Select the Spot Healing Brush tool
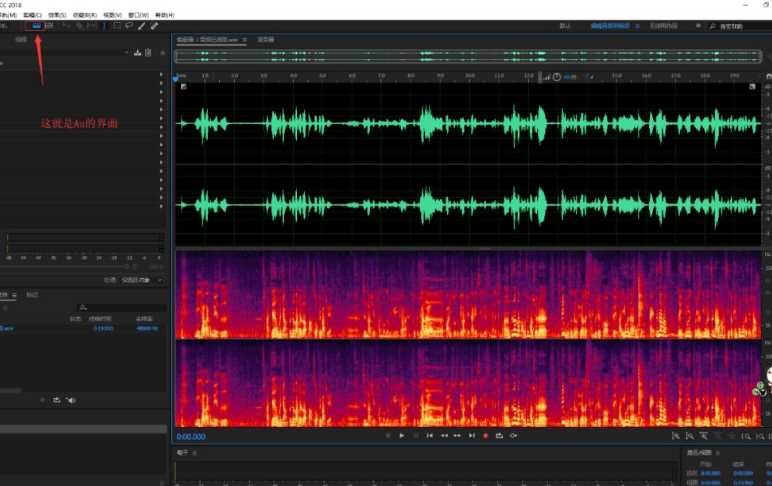 (155, 26)
